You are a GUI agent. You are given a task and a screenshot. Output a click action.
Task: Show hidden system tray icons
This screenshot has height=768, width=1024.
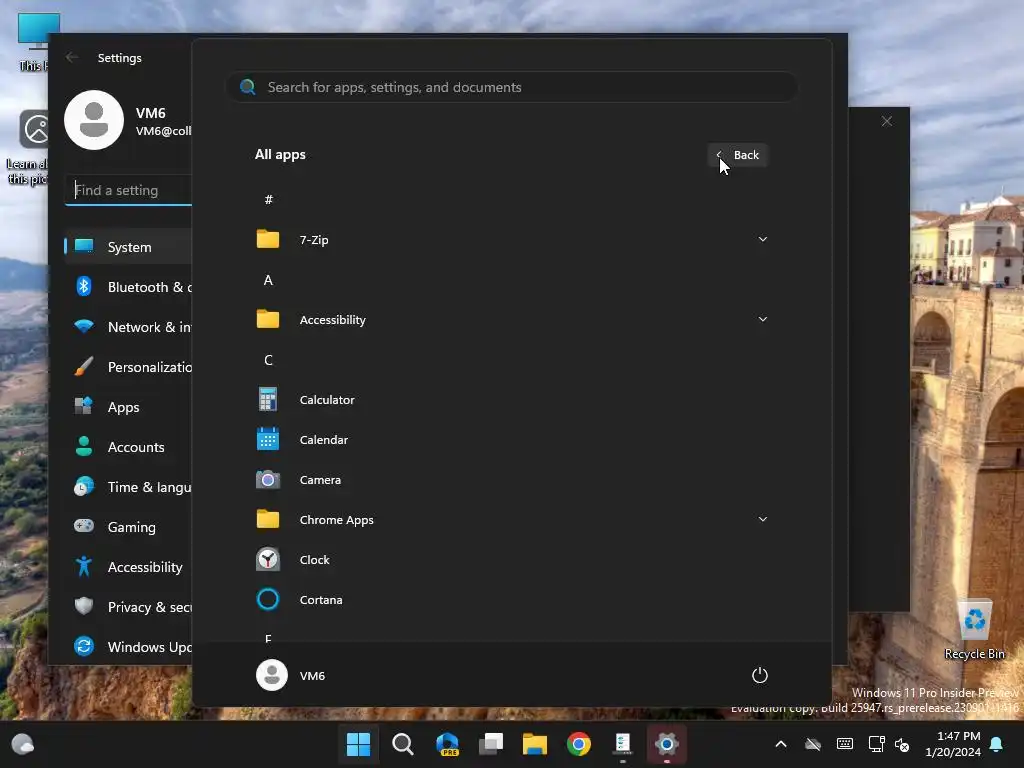pos(781,744)
